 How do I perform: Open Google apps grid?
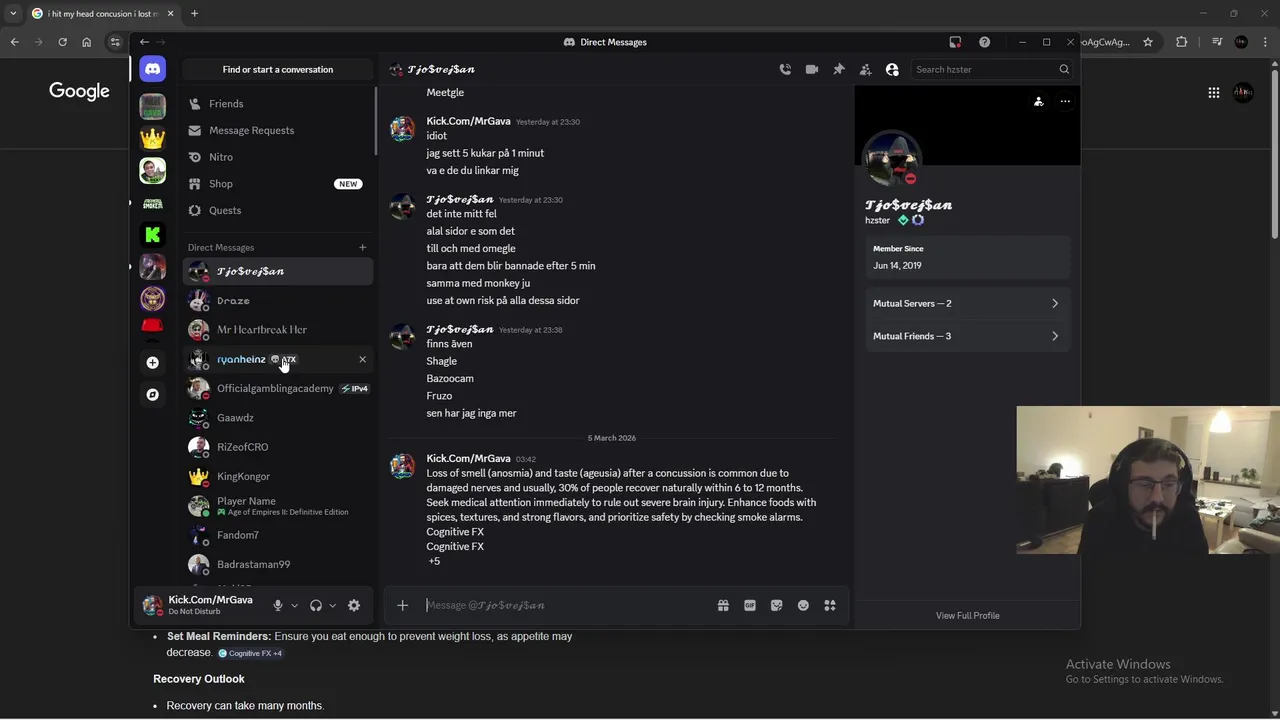tap(1214, 92)
